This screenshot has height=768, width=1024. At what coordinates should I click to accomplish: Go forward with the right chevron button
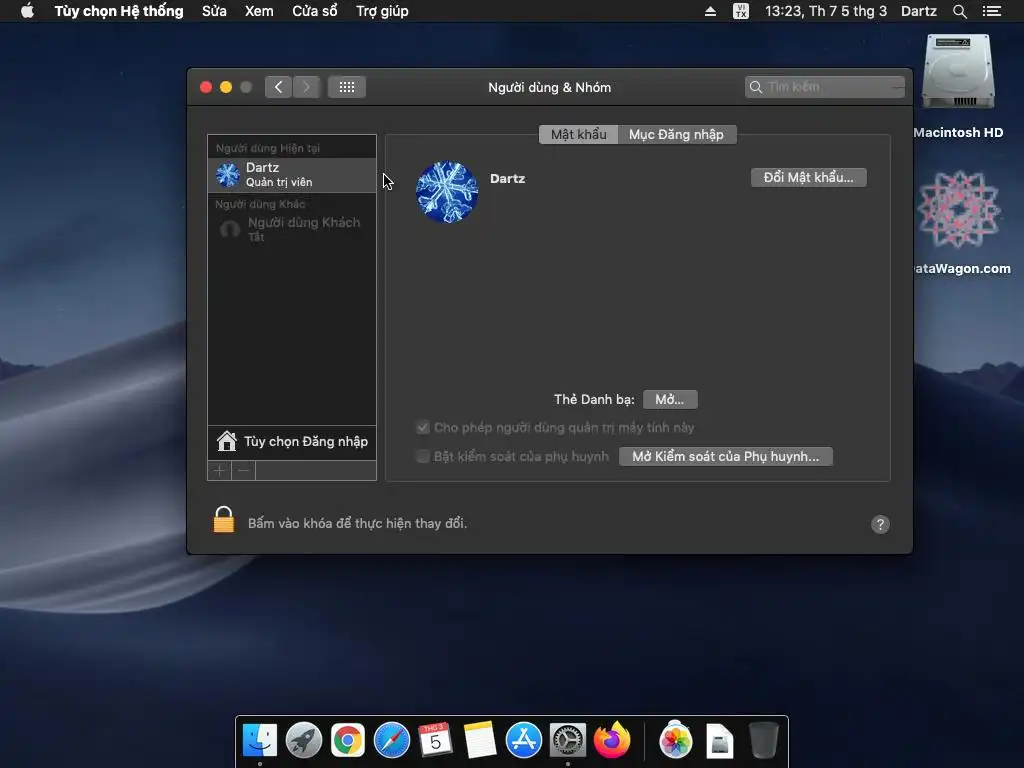[x=306, y=87]
